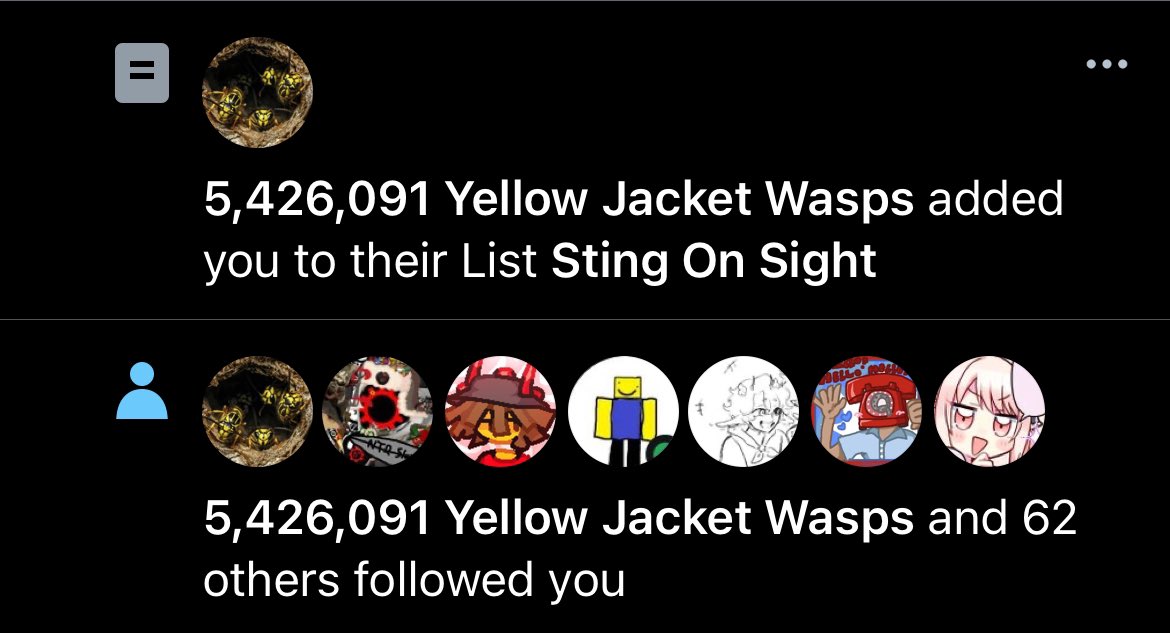This screenshot has height=633, width=1170.
Task: Click the gray list notification icon
Action: (x=142, y=72)
